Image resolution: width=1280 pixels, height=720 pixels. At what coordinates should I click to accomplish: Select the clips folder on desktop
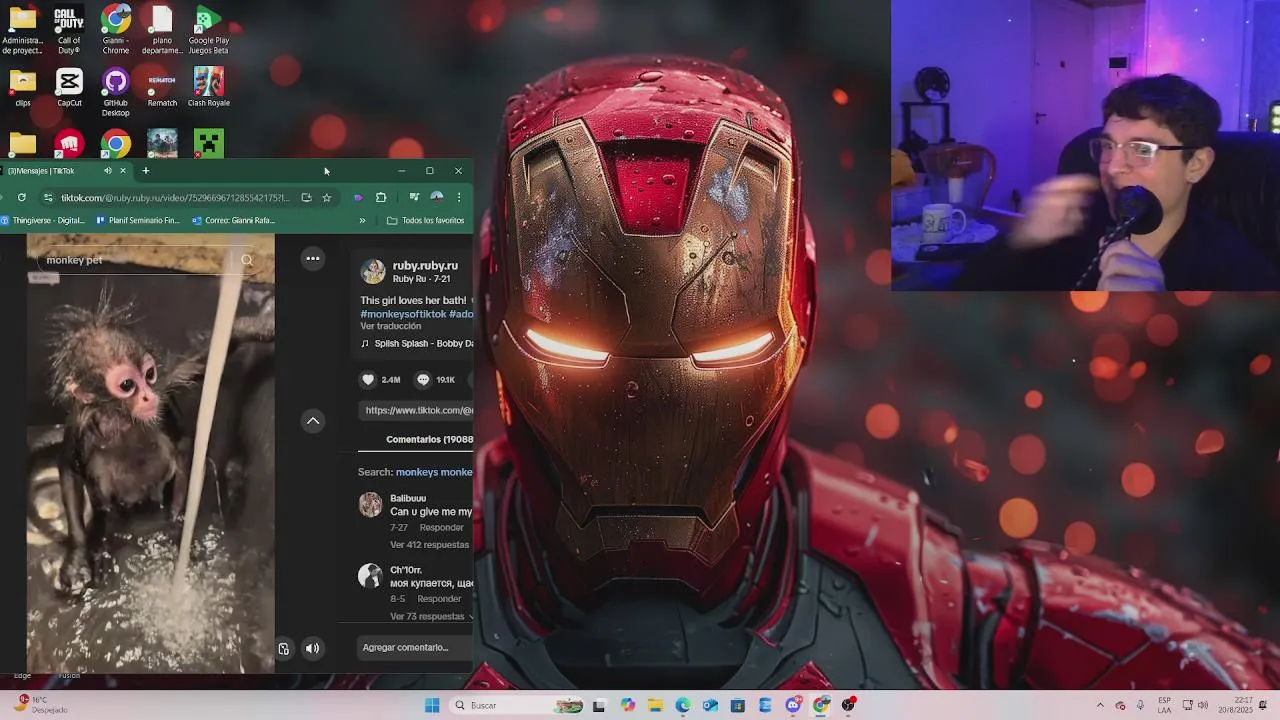pos(22,88)
